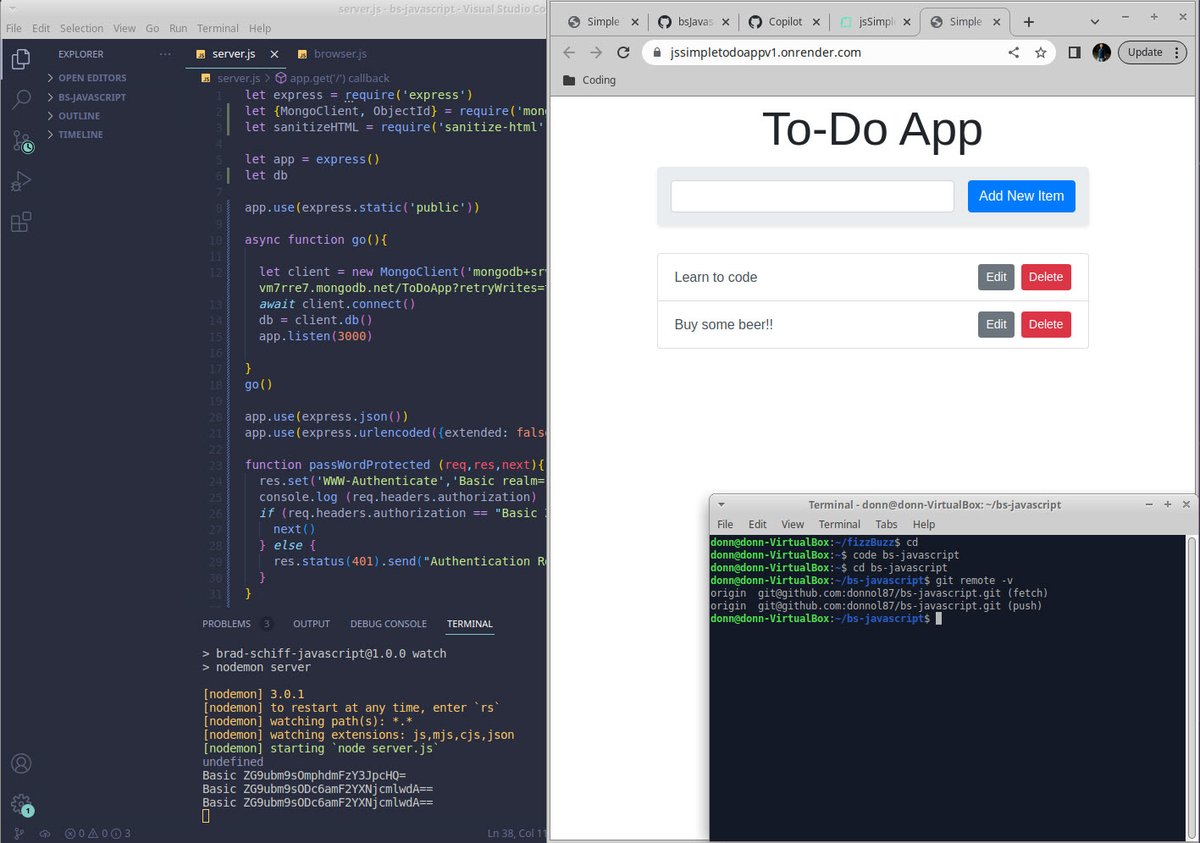Open the xfce Terminal window menu icon

coord(721,505)
